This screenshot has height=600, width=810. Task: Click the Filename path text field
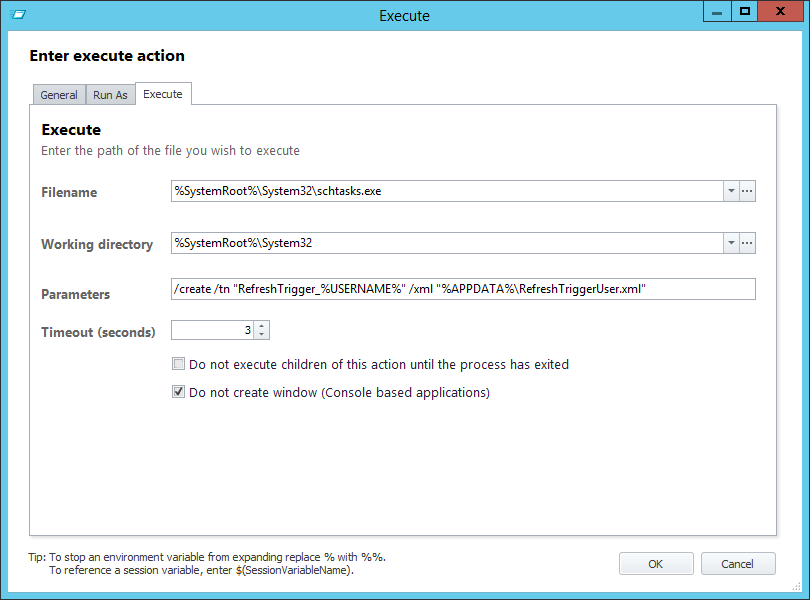pos(446,191)
